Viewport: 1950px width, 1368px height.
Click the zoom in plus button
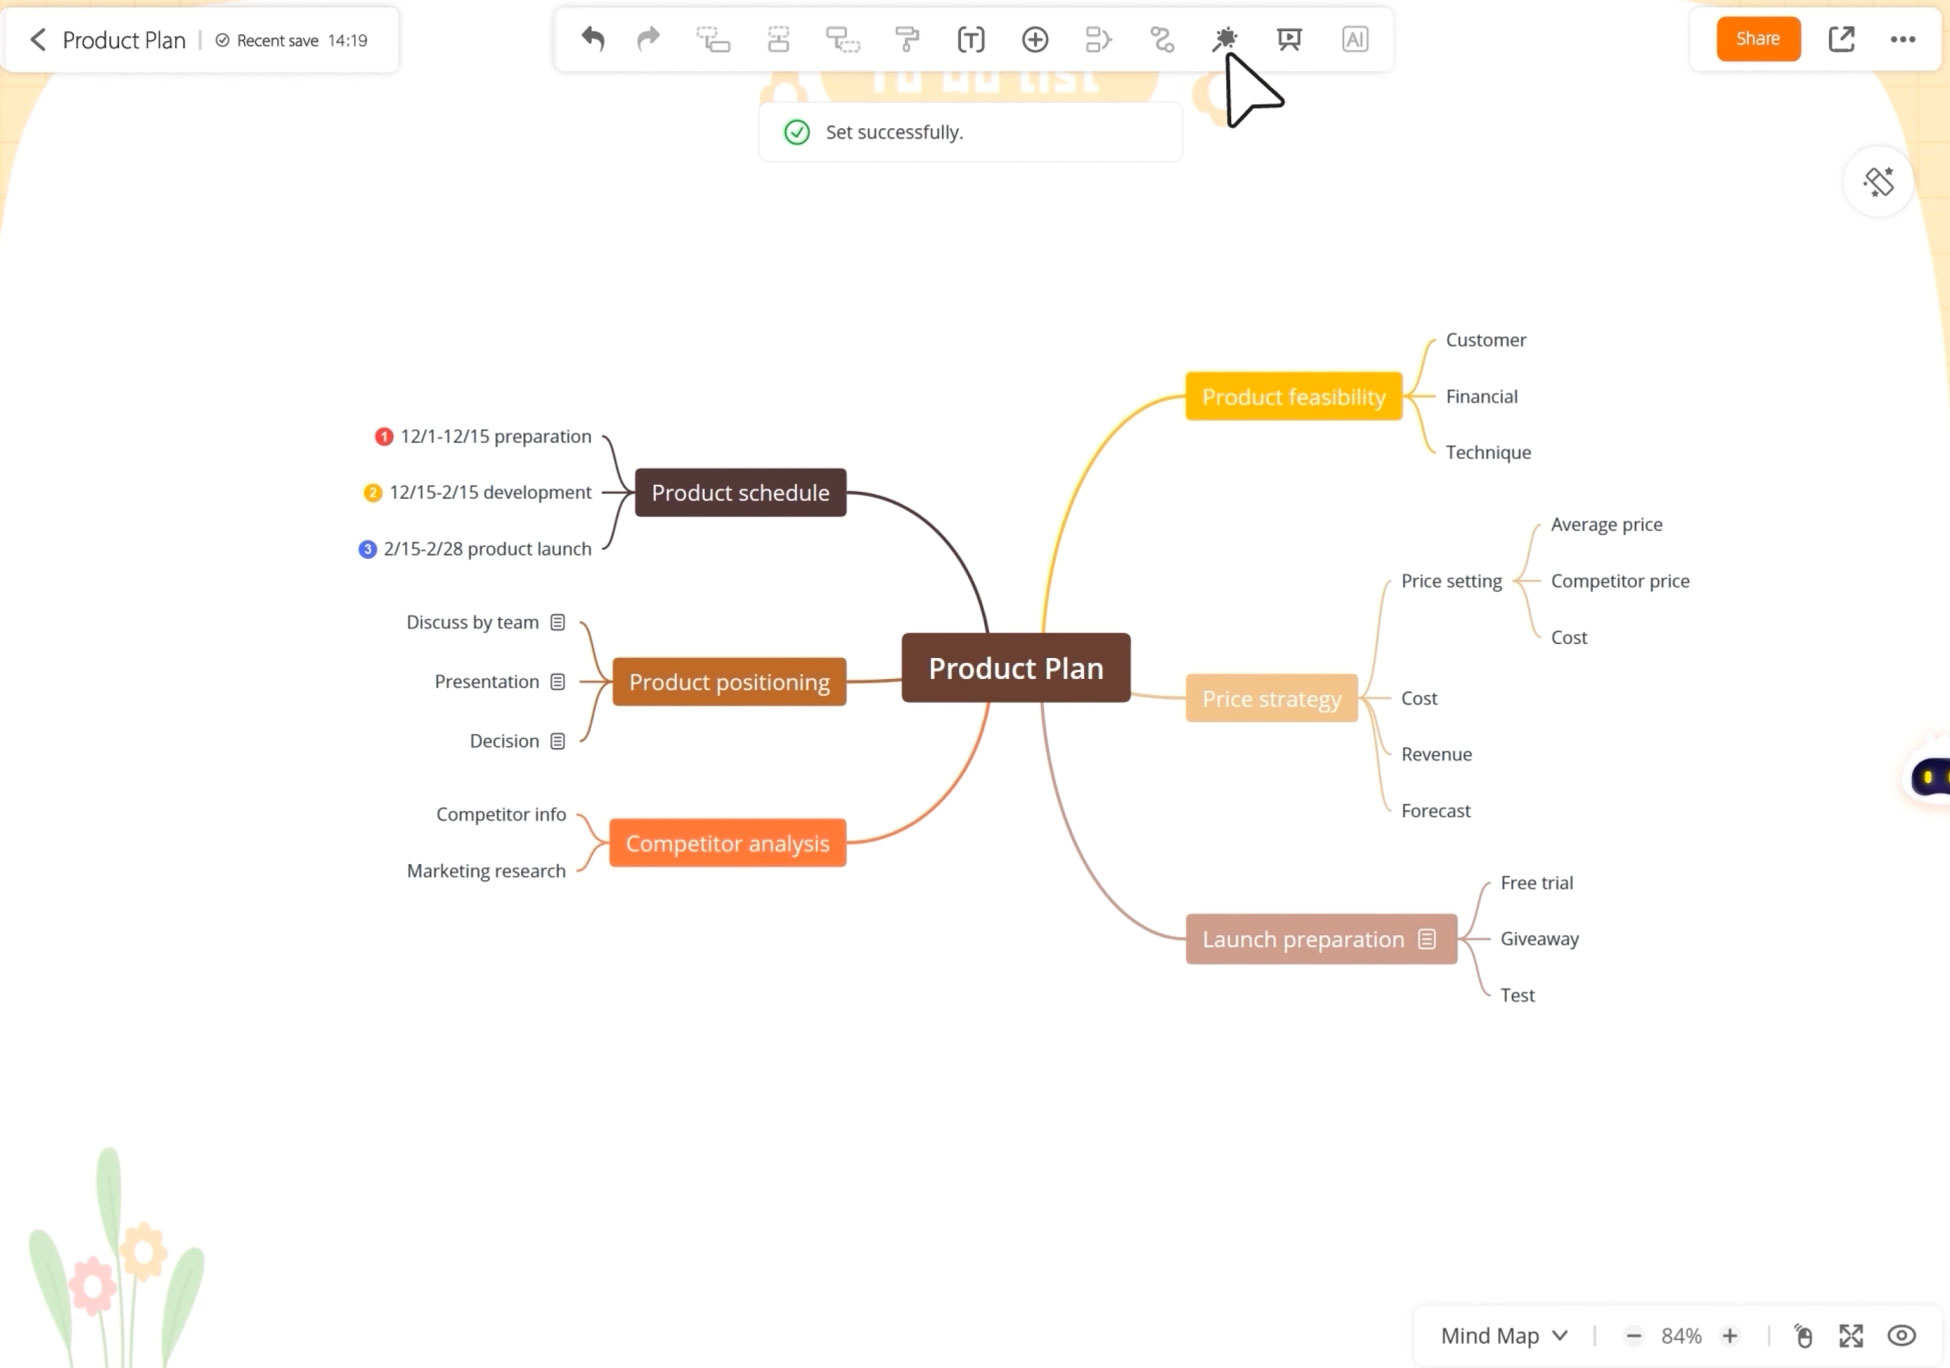pos(1730,1336)
